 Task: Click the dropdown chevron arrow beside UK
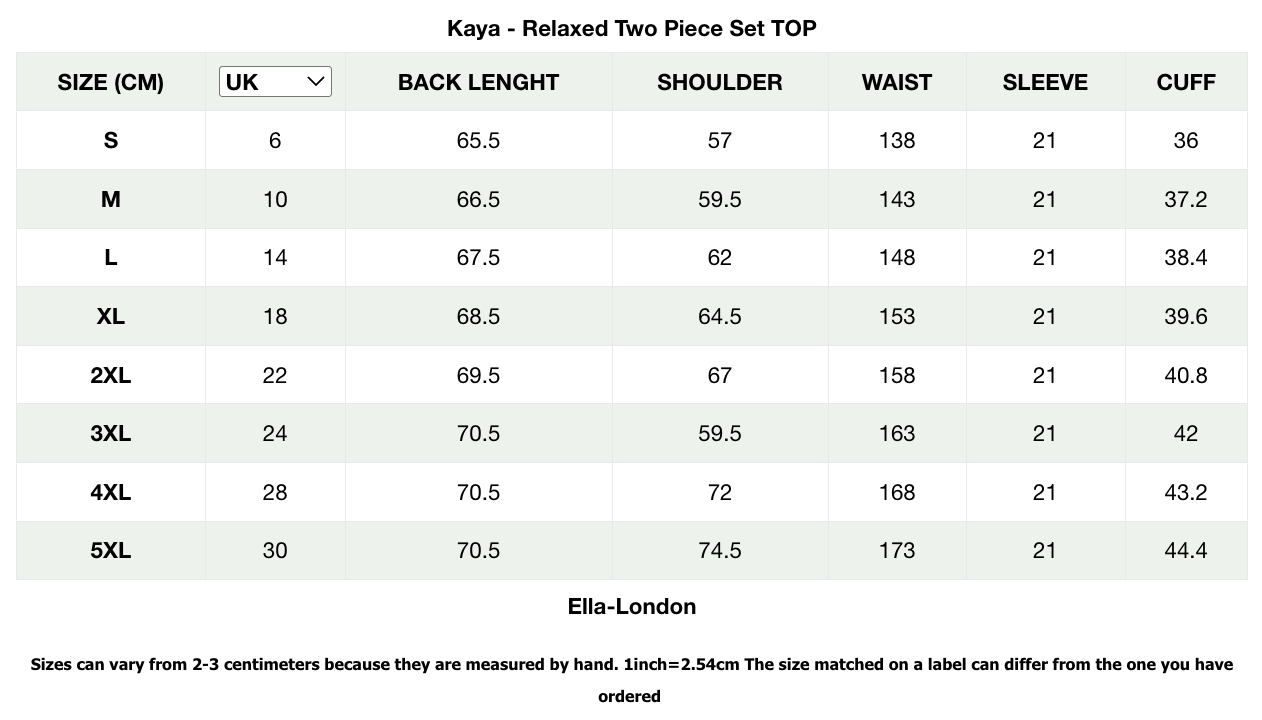(316, 82)
